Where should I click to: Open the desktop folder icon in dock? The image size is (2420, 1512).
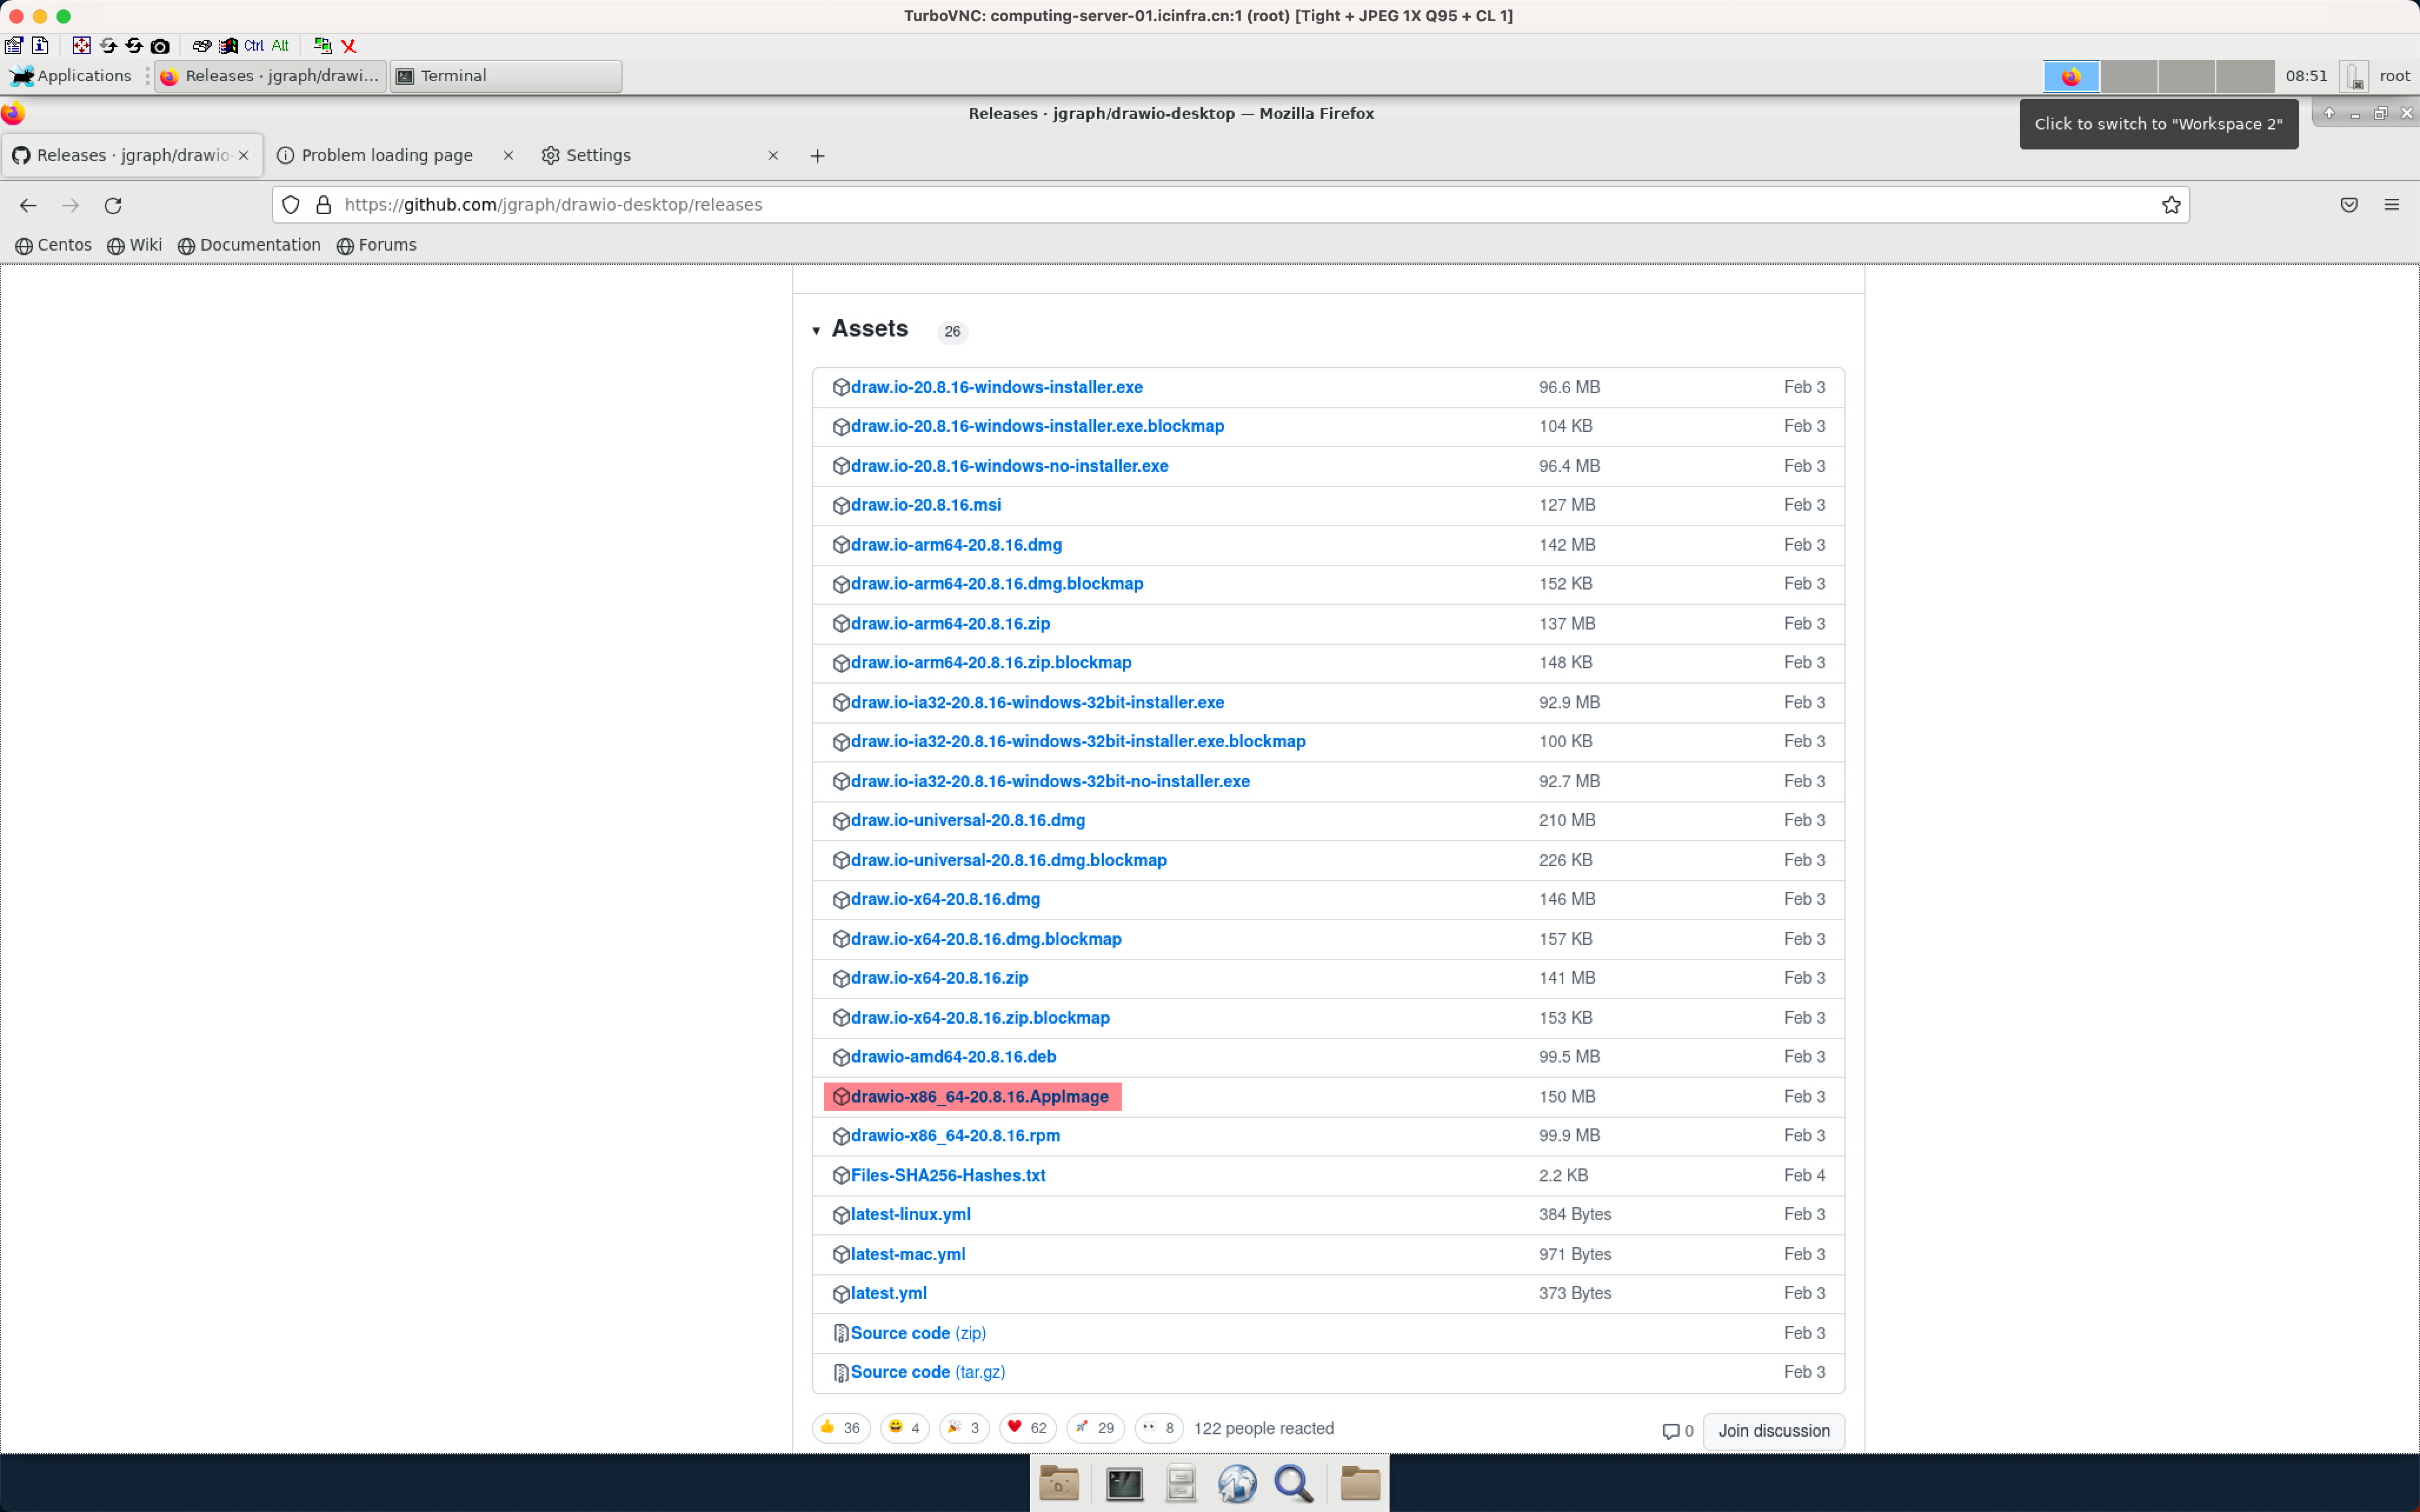(x=1059, y=1484)
